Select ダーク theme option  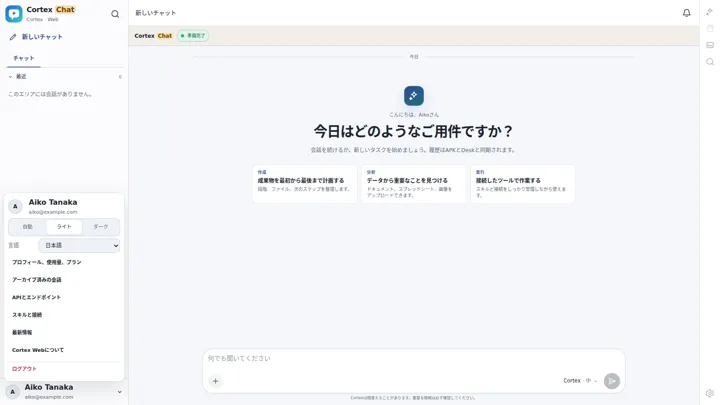click(101, 227)
